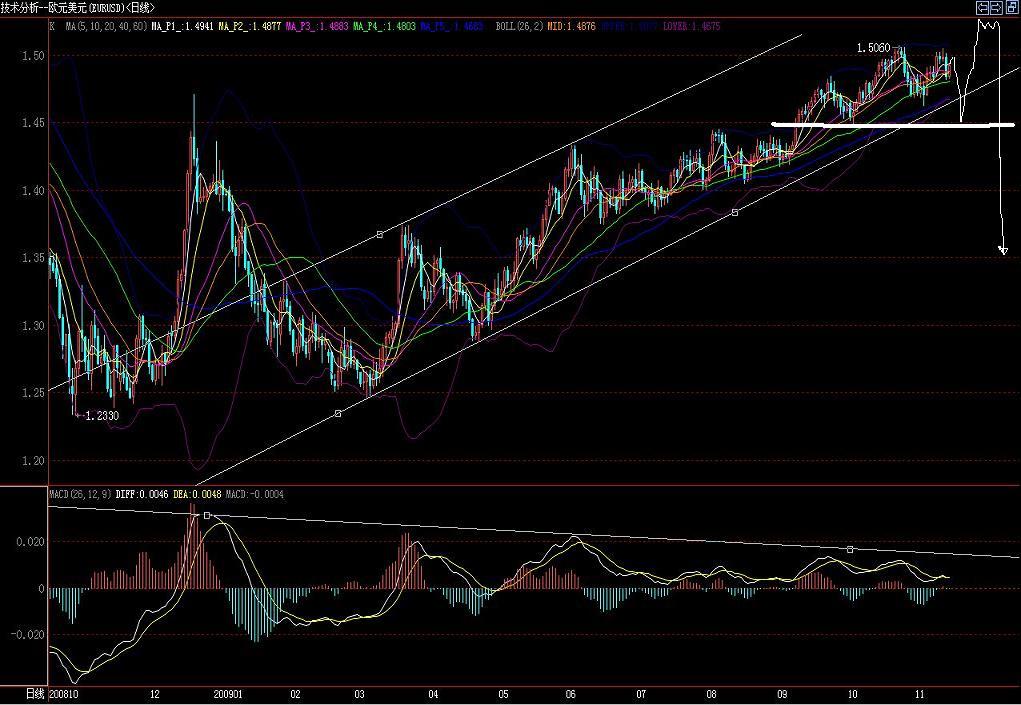
Task: Select the left anchor of the MACD trendline
Action: click(207, 516)
